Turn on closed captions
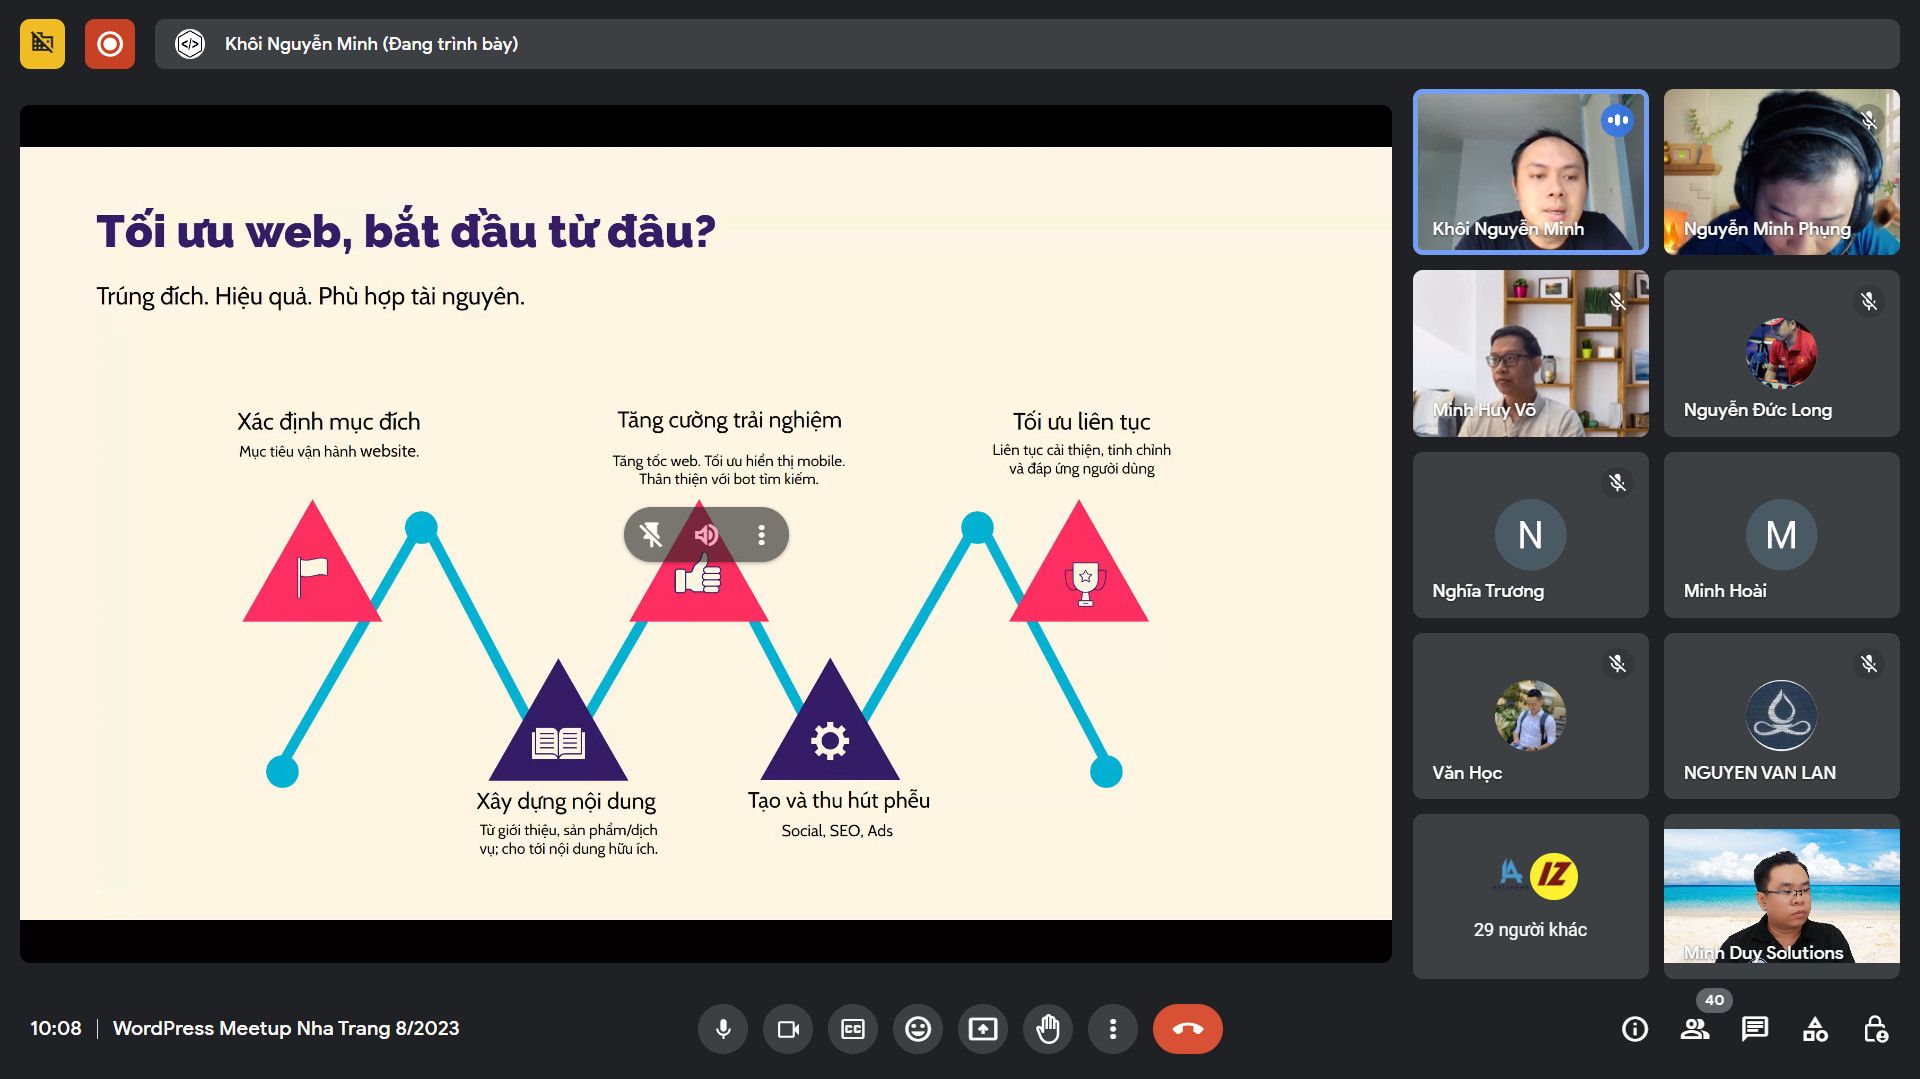This screenshot has height=1079, width=1920. (x=853, y=1029)
